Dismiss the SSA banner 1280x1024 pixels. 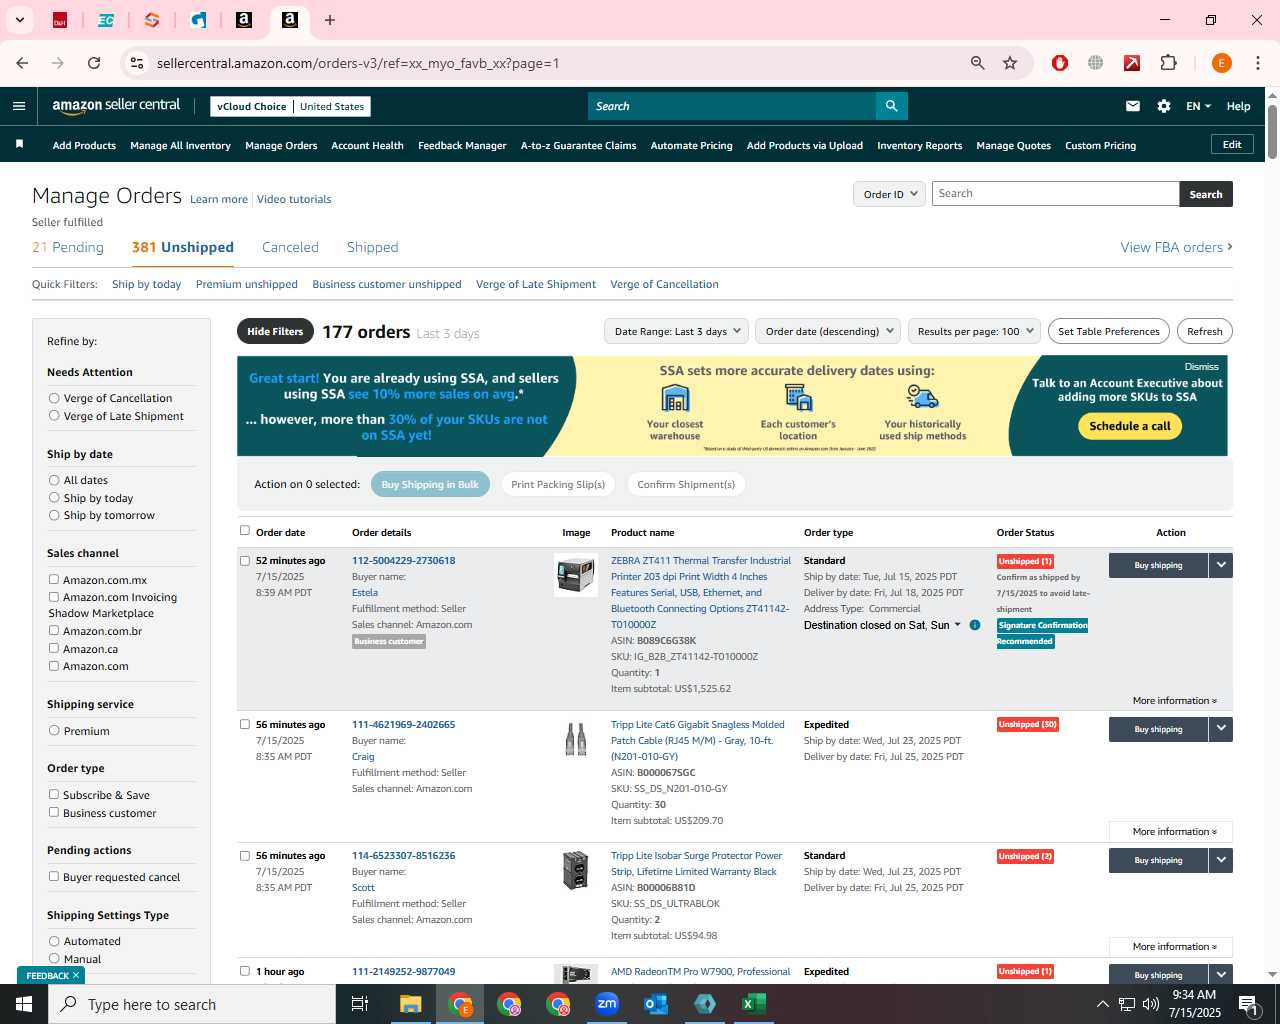(x=1201, y=367)
